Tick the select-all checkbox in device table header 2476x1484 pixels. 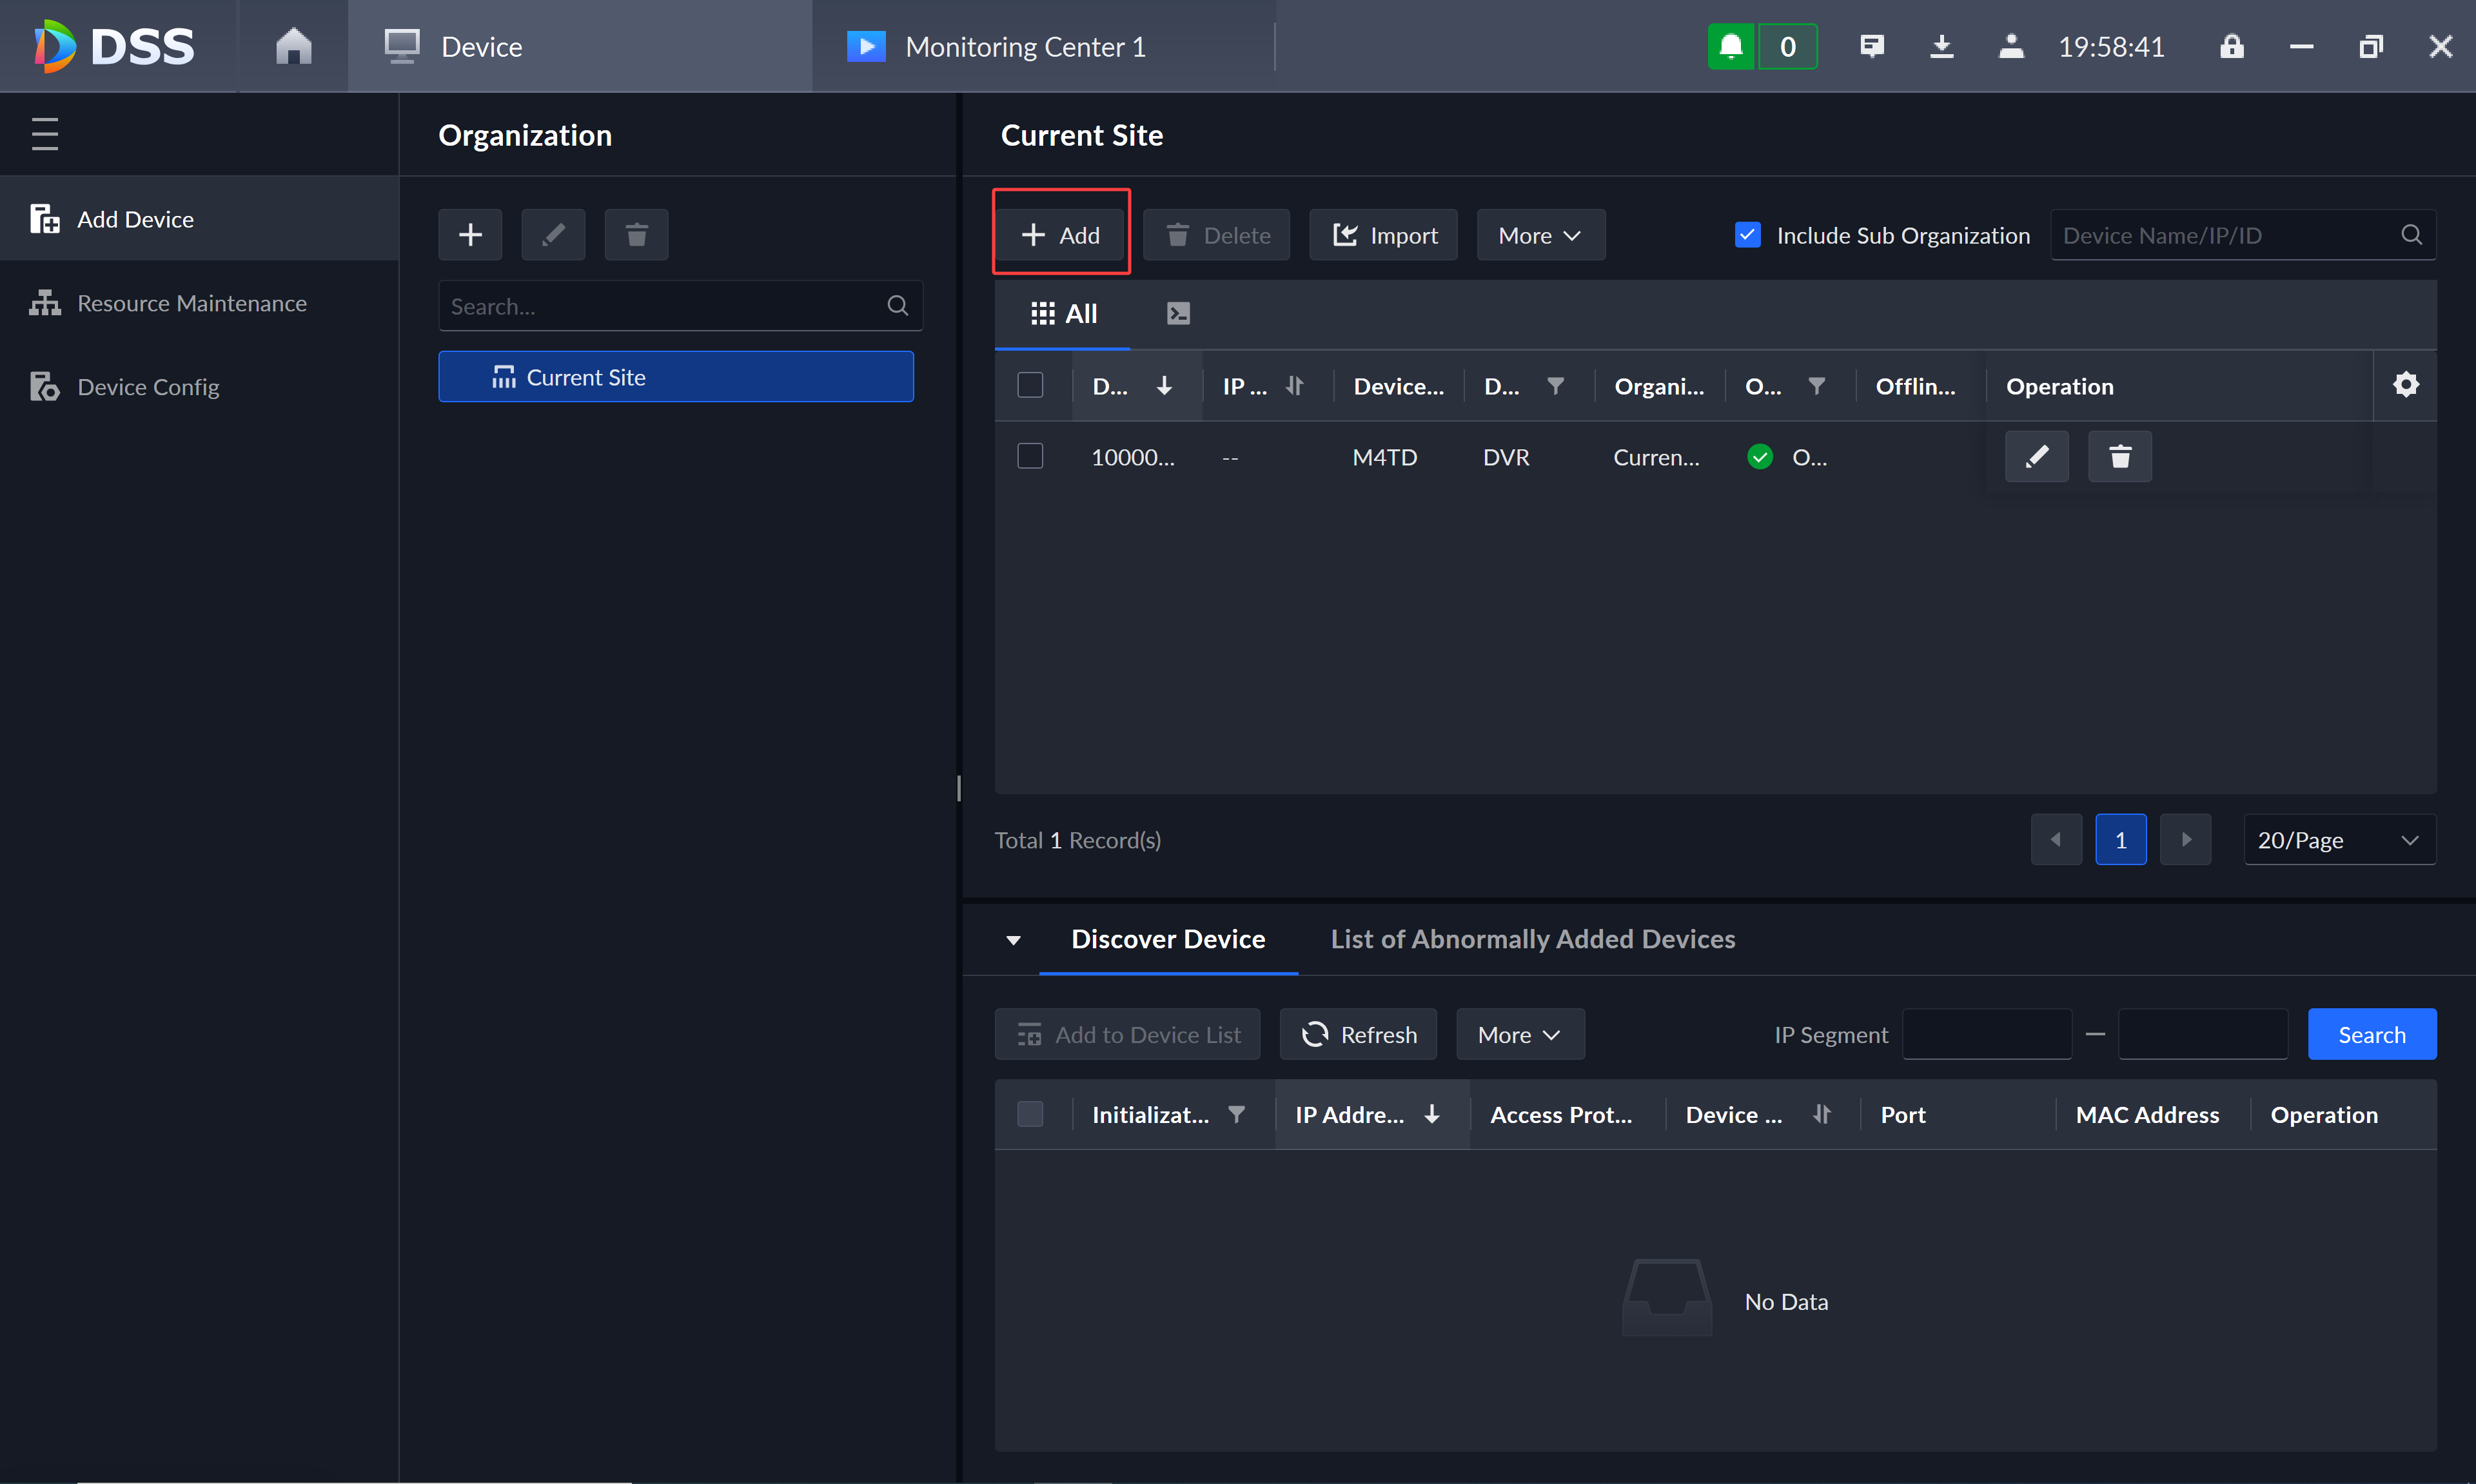[x=1030, y=385]
